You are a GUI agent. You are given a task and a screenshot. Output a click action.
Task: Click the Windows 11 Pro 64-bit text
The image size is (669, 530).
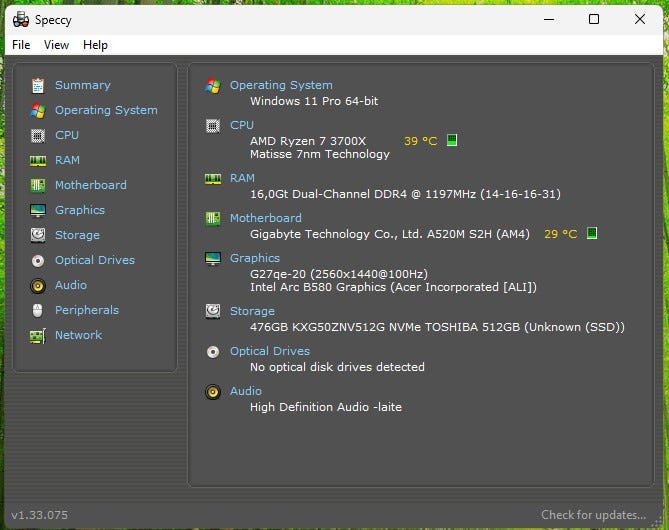314,101
